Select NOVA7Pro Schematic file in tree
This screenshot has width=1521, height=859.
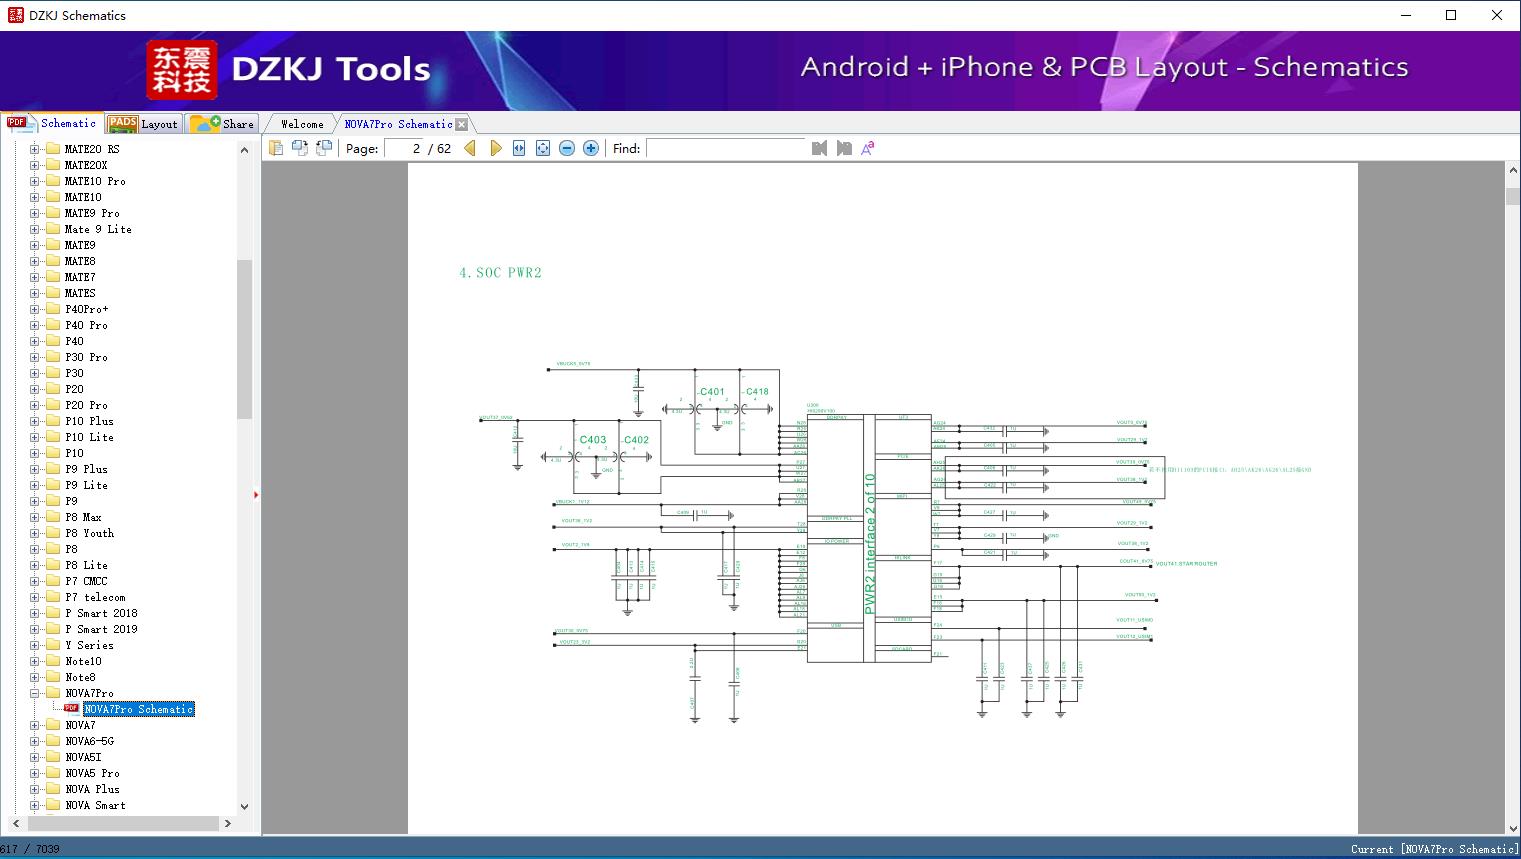tap(138, 709)
